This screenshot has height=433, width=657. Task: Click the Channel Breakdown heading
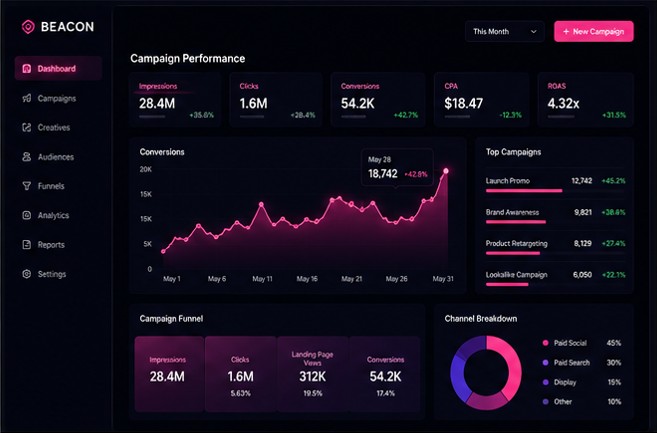point(481,319)
